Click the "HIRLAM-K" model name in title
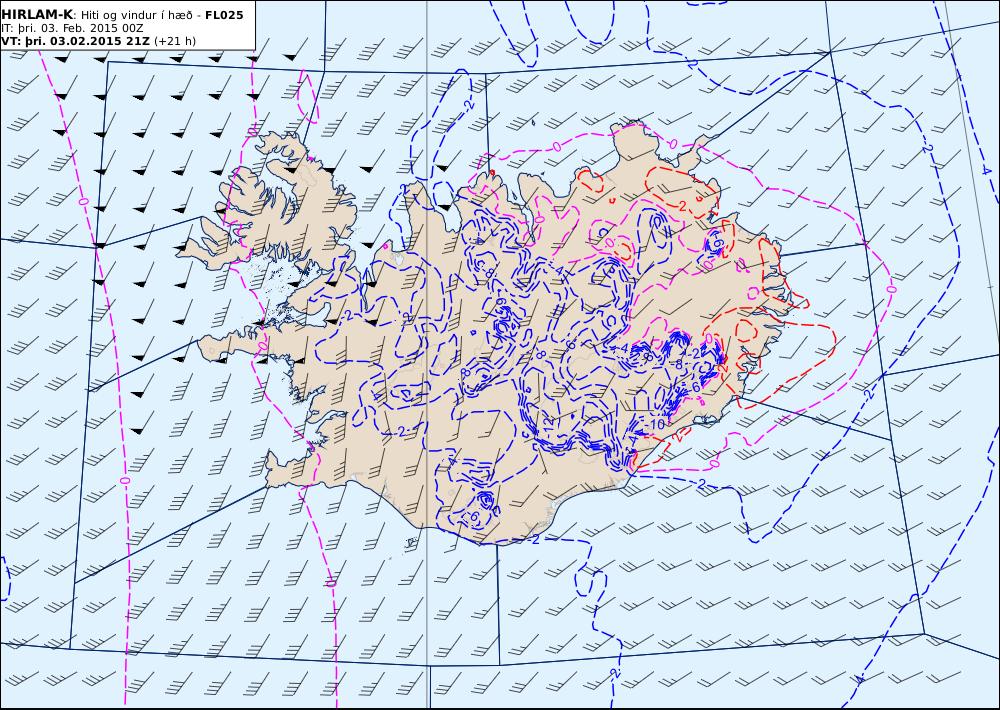Viewport: 1000px width, 710px height. [37, 15]
